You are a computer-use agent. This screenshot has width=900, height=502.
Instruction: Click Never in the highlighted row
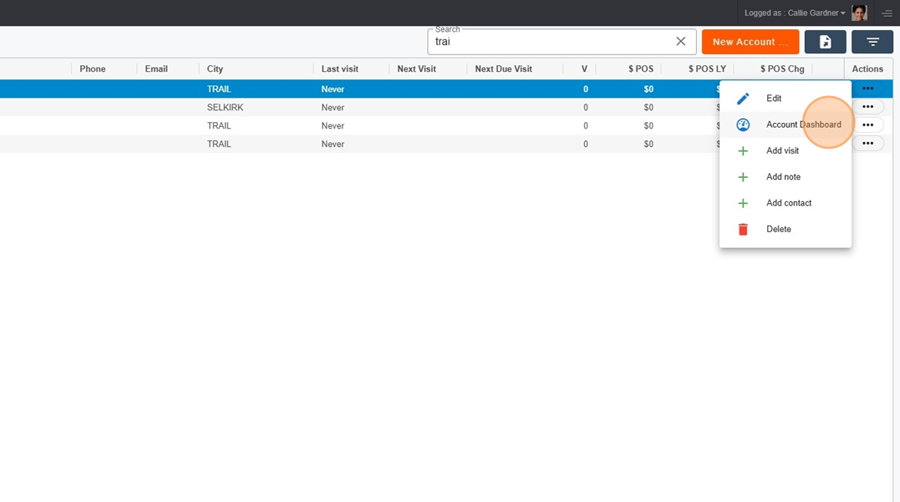[333, 89]
